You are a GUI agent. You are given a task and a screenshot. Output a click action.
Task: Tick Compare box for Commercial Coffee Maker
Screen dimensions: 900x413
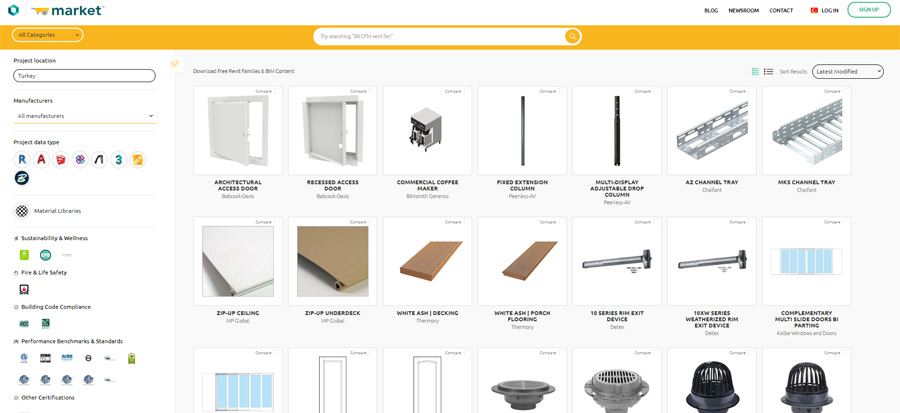coord(465,91)
